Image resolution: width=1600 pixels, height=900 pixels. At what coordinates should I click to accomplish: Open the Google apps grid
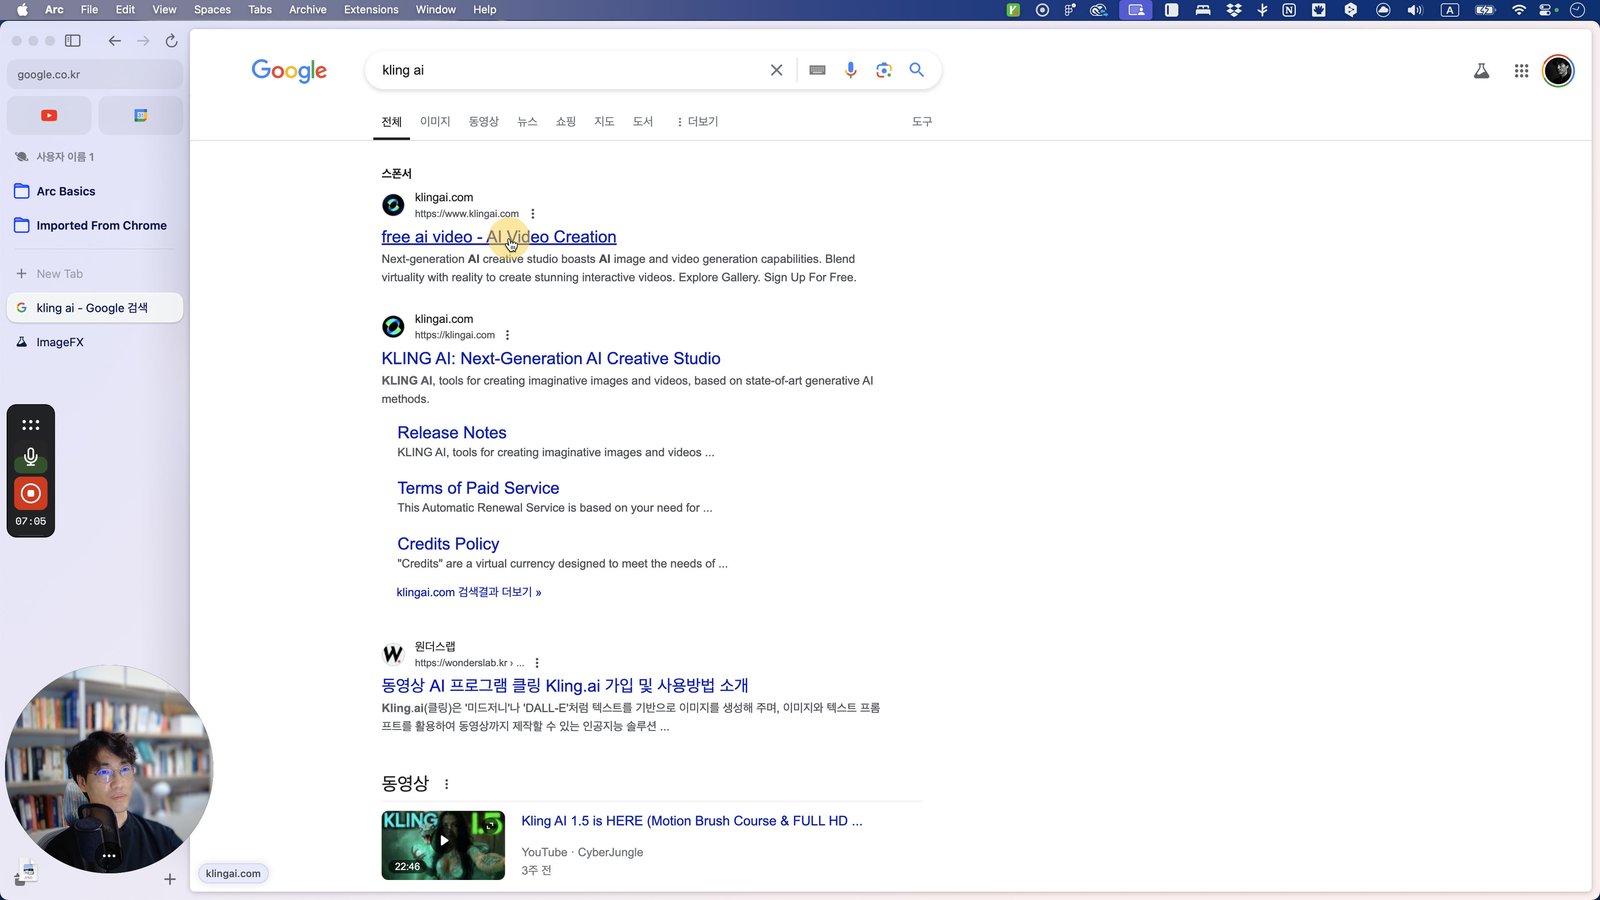point(1521,71)
